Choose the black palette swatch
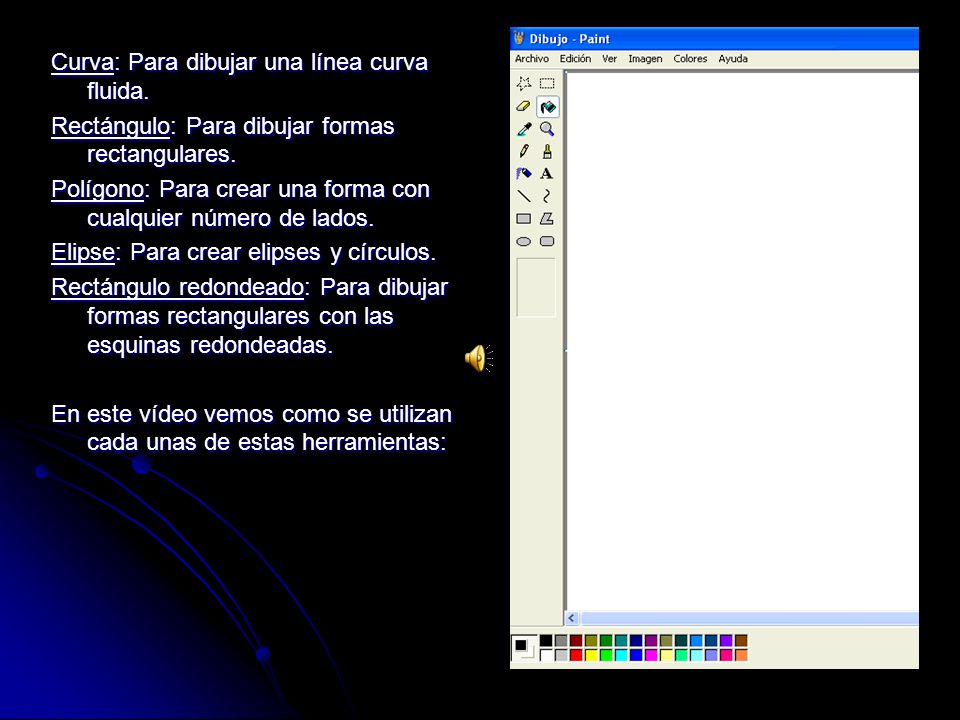This screenshot has height=720, width=960. pos(546,640)
